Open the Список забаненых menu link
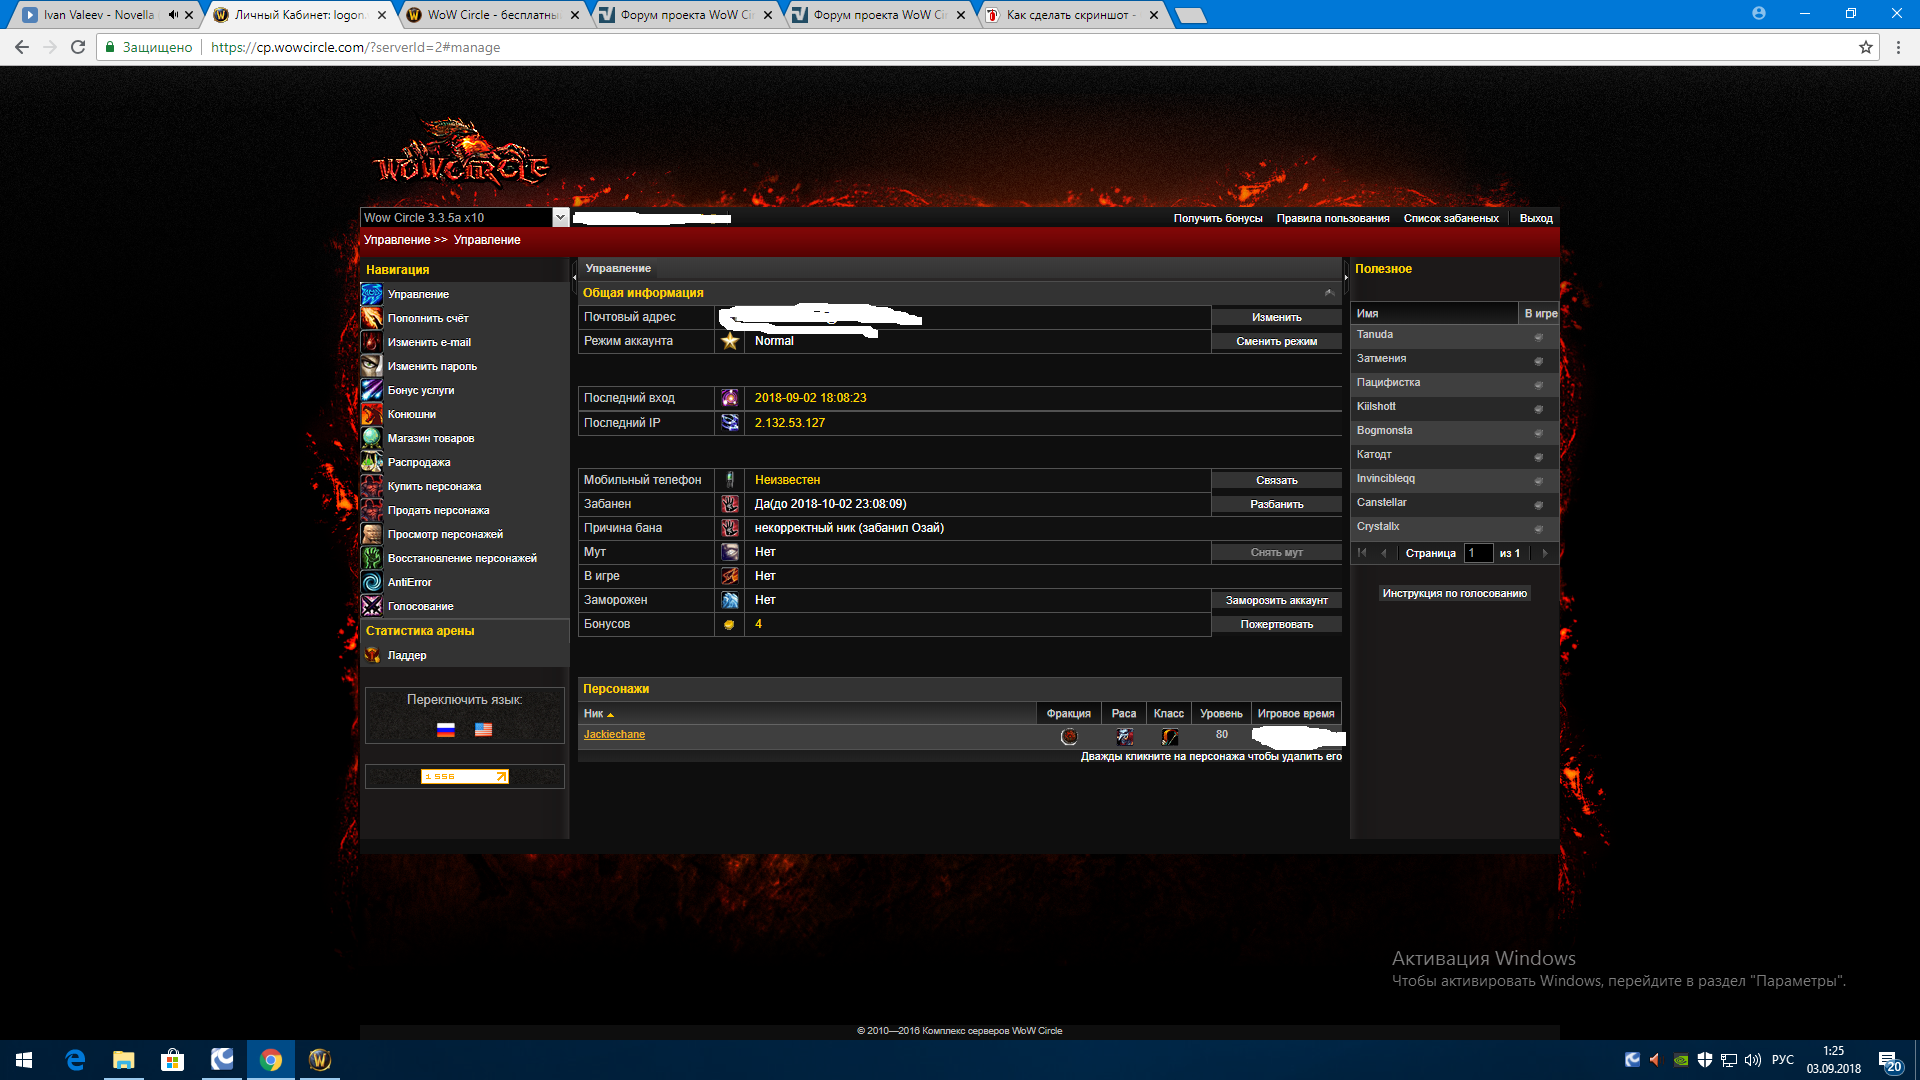Image resolution: width=1920 pixels, height=1080 pixels. click(x=1450, y=218)
